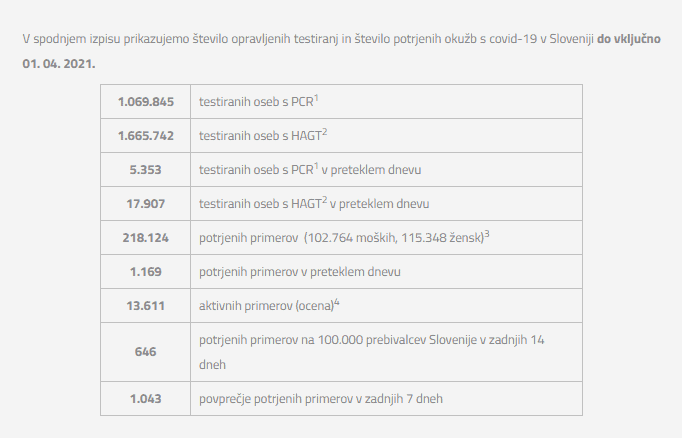682x438 pixels.
Task: Click the cases per 100.000 inhabitants label
Action: point(371,341)
